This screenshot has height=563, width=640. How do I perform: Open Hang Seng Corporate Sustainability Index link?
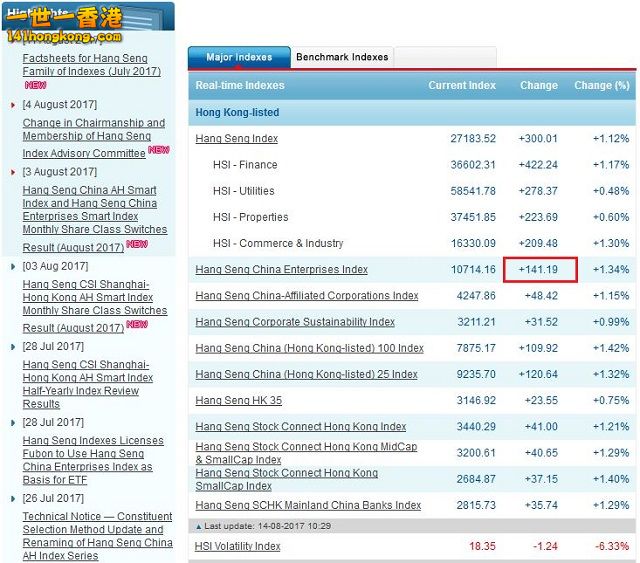[295, 322]
